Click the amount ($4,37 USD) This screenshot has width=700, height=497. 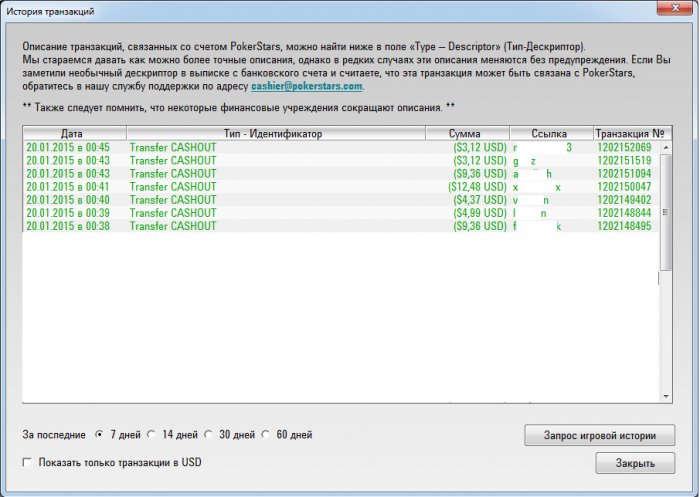tap(480, 200)
